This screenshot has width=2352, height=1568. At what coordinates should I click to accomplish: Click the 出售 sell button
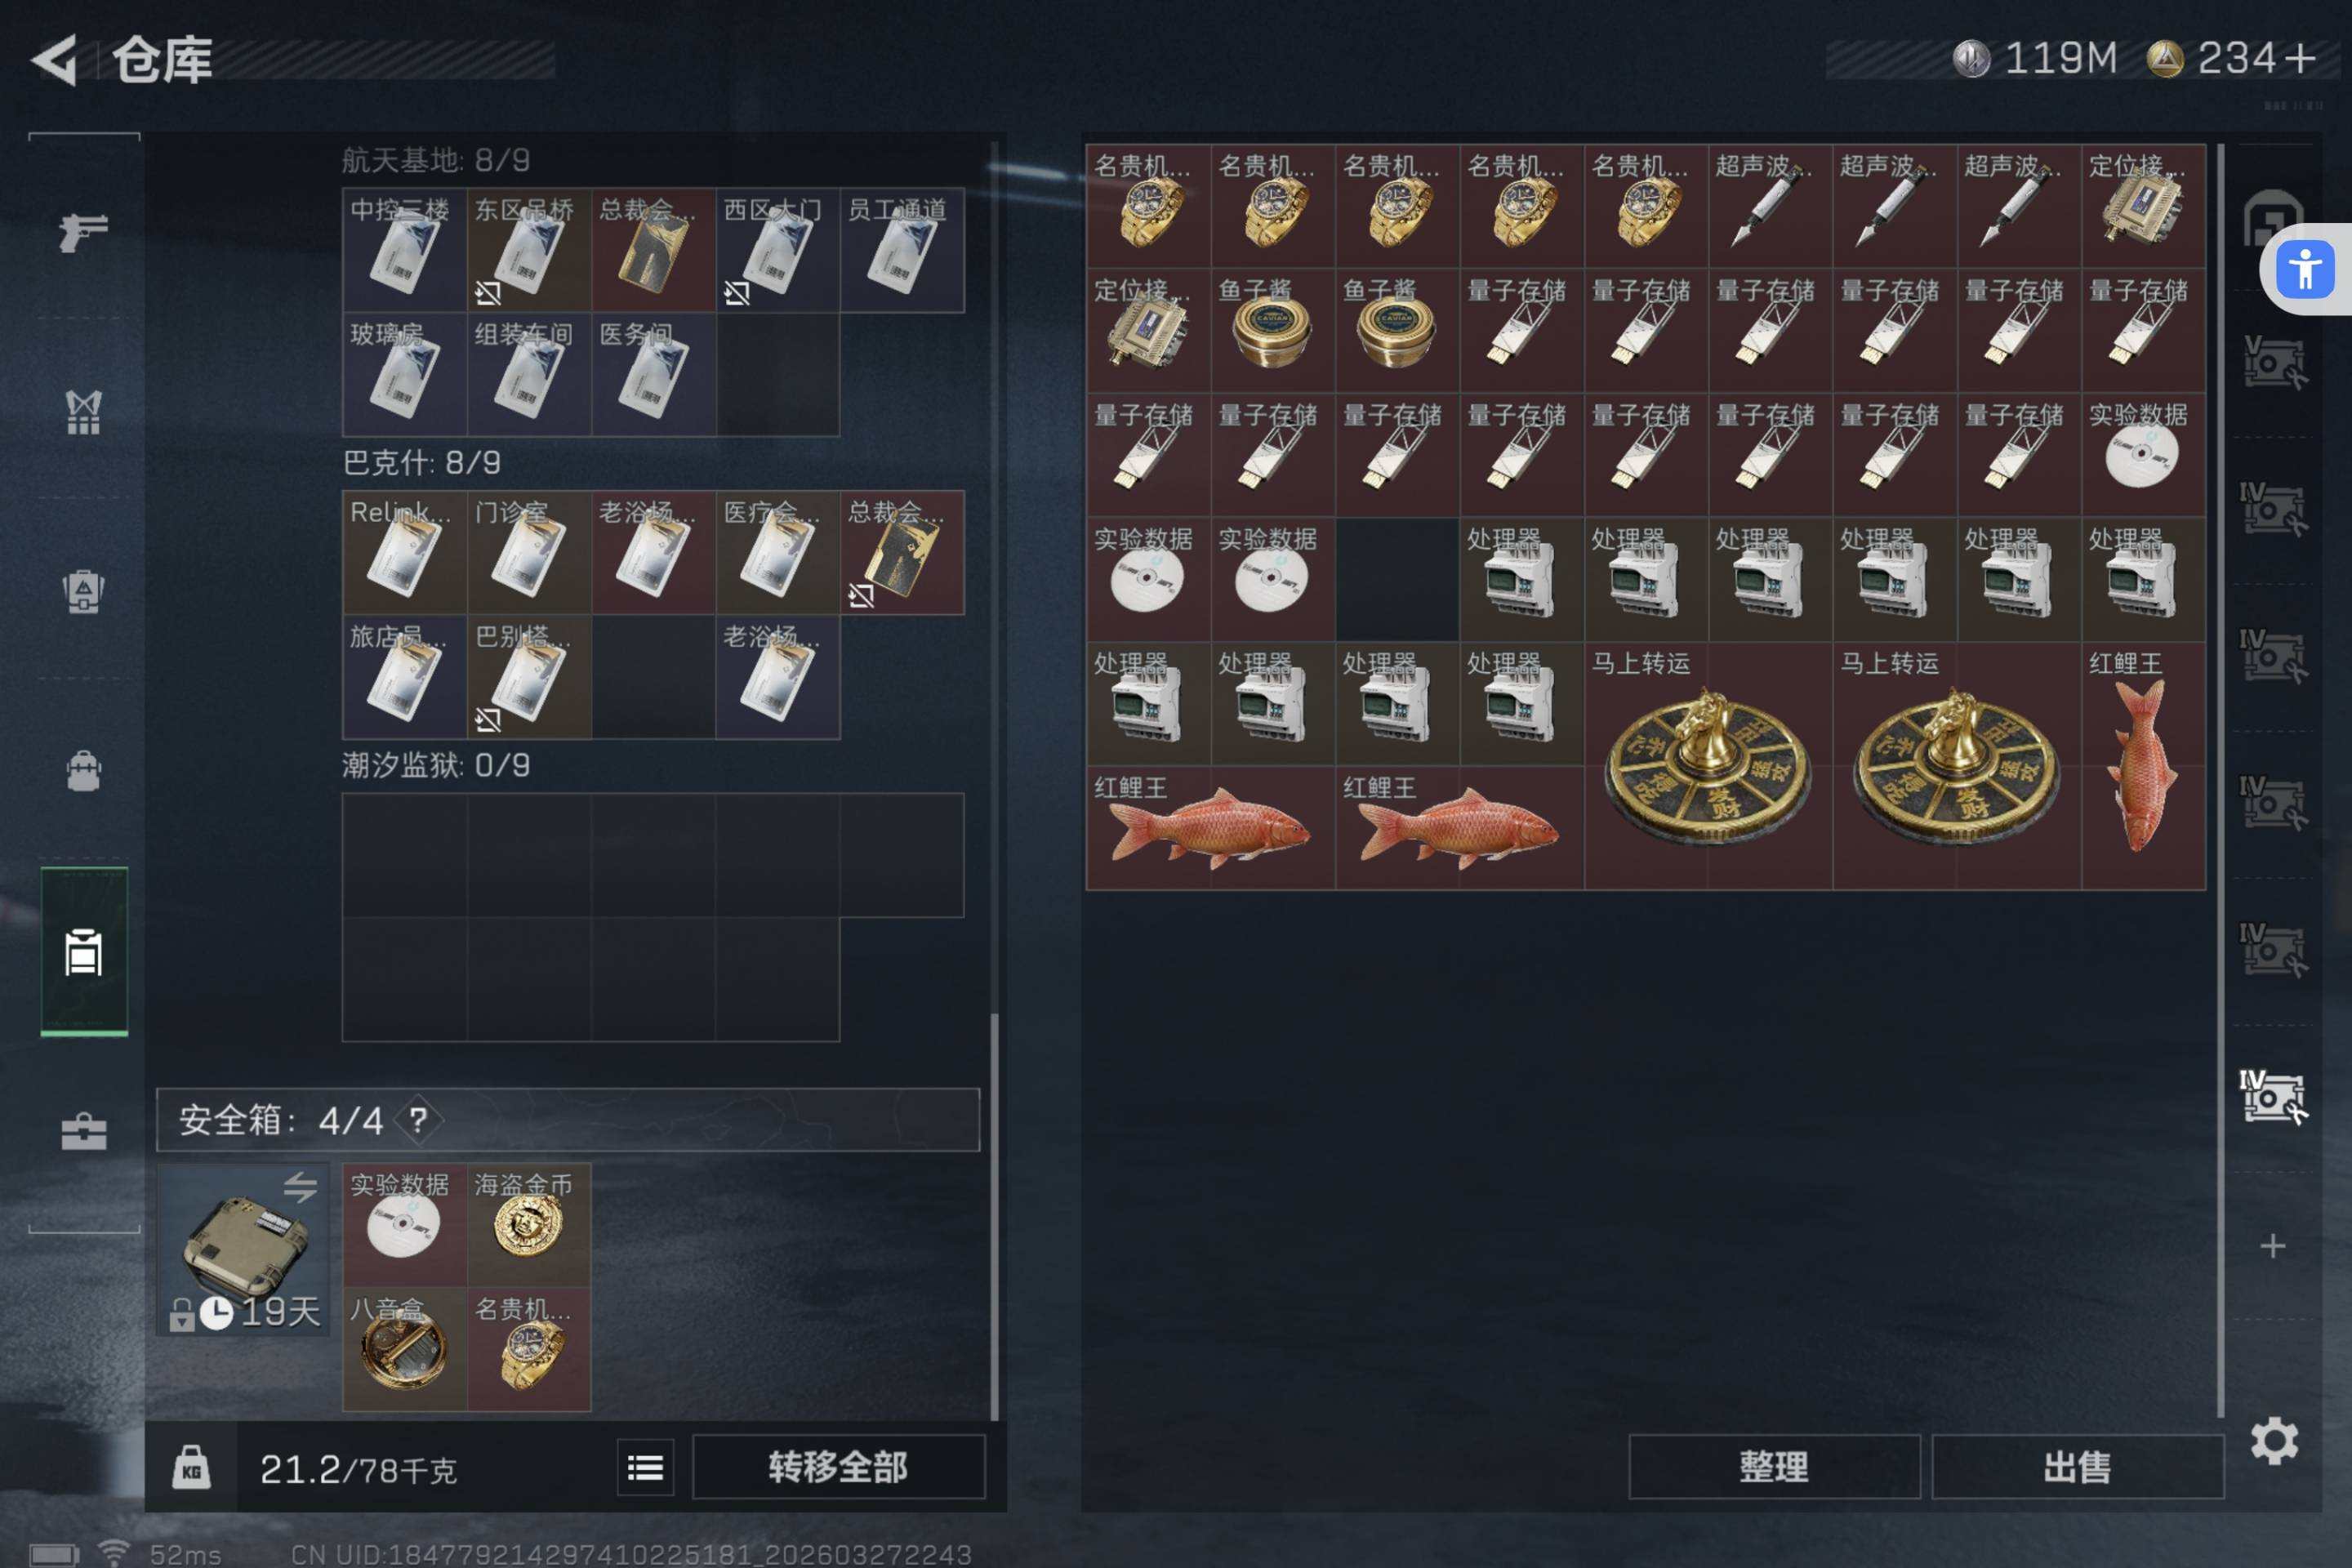[x=2078, y=1467]
